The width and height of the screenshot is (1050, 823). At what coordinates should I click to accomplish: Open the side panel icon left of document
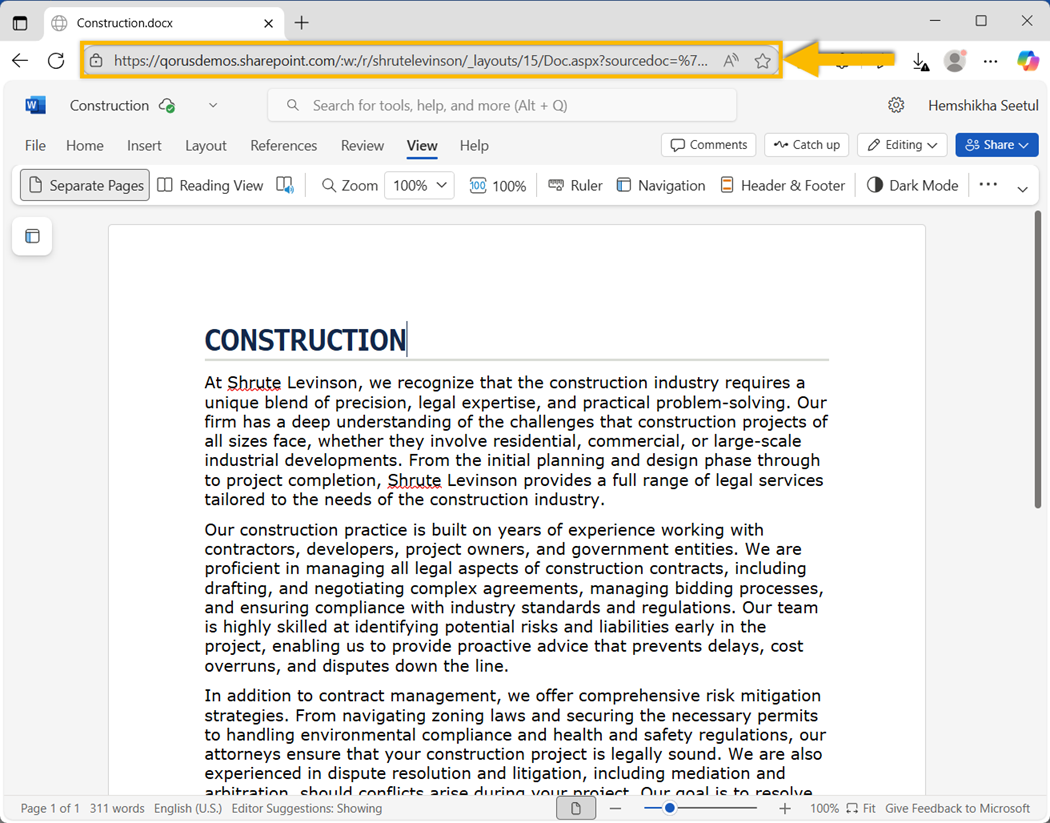(32, 236)
